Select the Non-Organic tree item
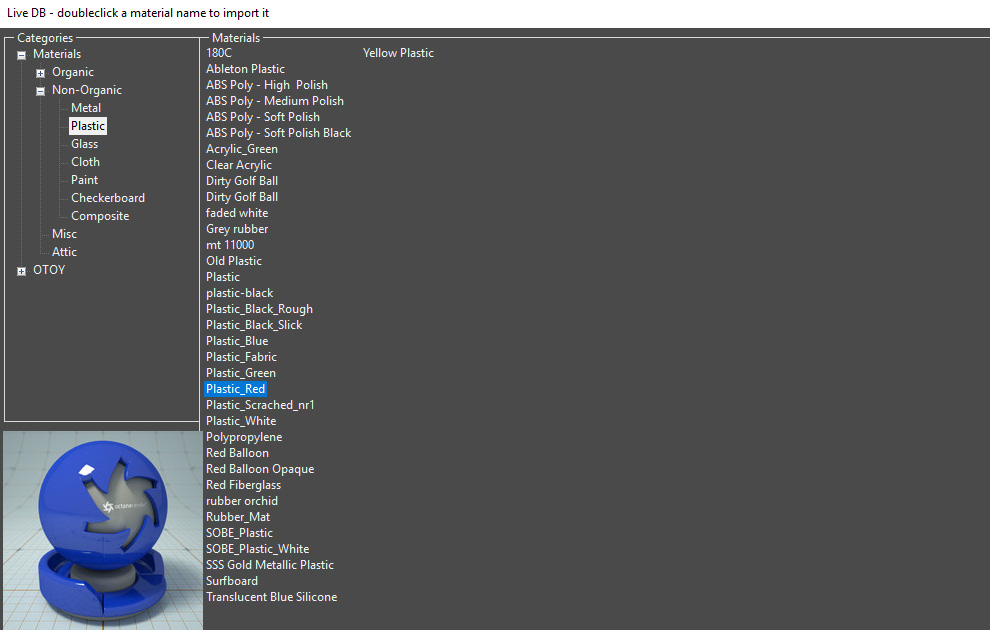This screenshot has width=990, height=630. pyautogui.click(x=87, y=90)
